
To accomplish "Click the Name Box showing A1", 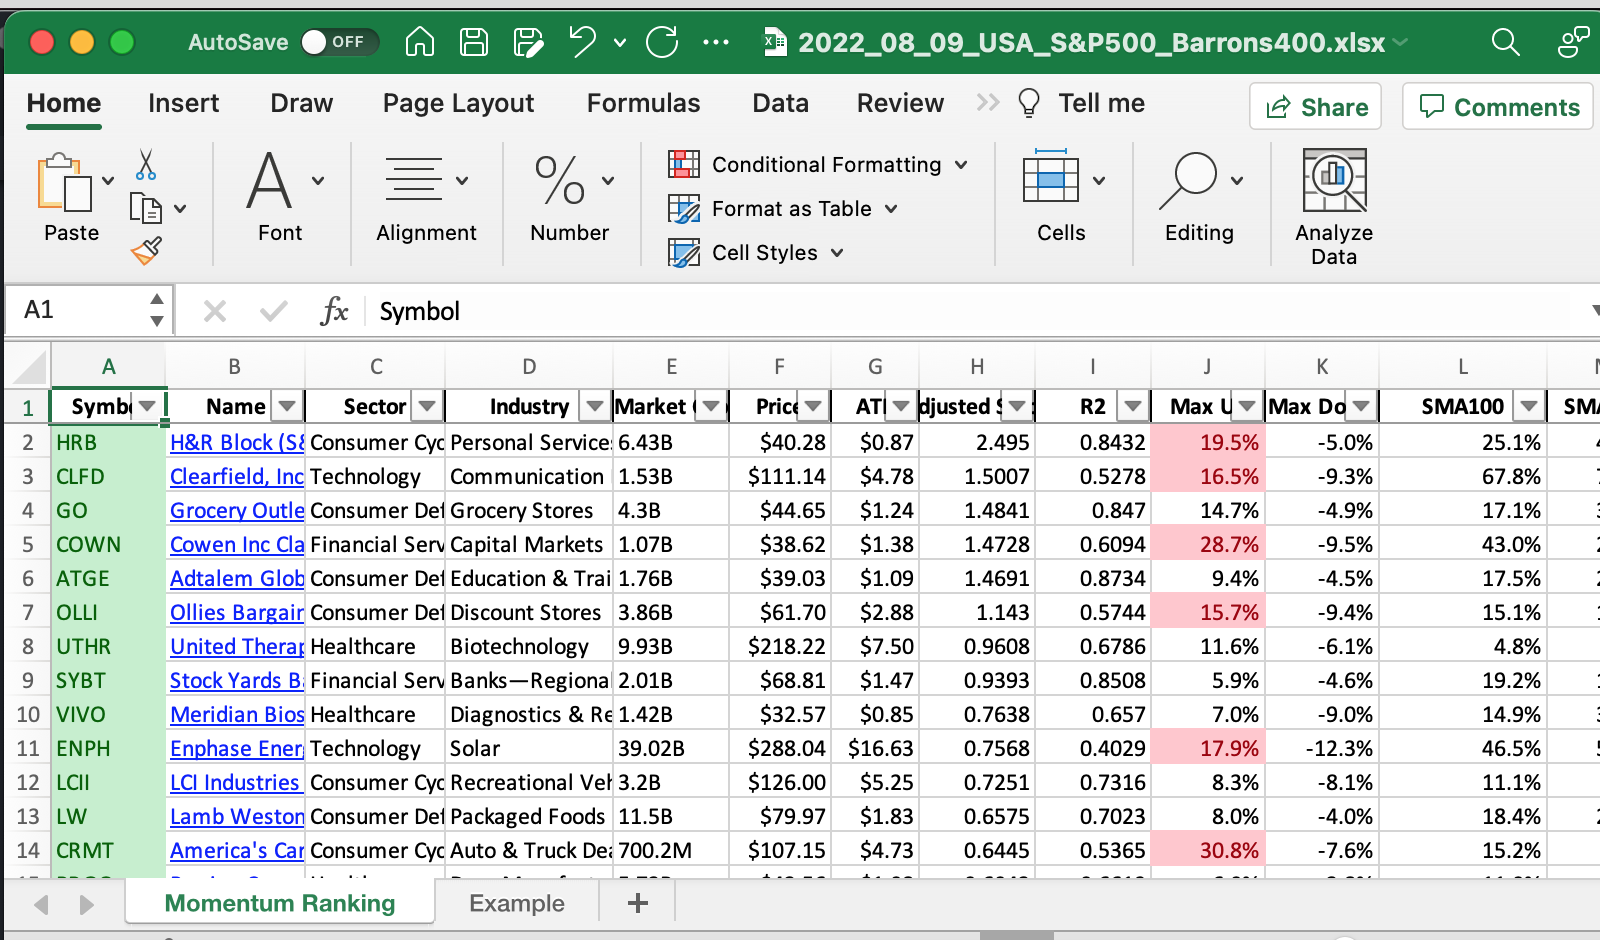I will pyautogui.click(x=80, y=310).
